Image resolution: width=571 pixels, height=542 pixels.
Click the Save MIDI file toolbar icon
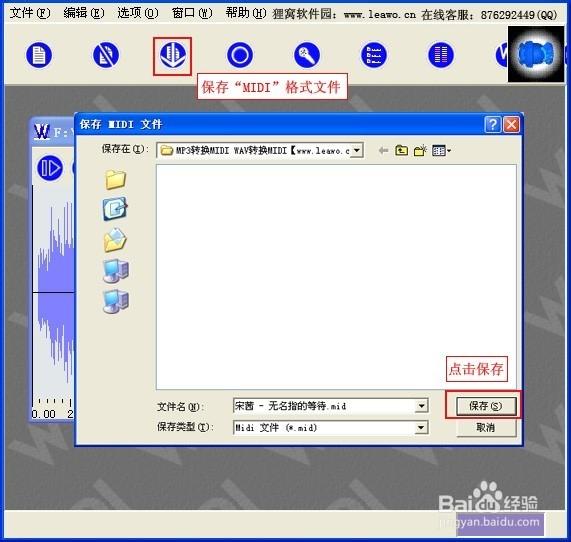point(173,55)
